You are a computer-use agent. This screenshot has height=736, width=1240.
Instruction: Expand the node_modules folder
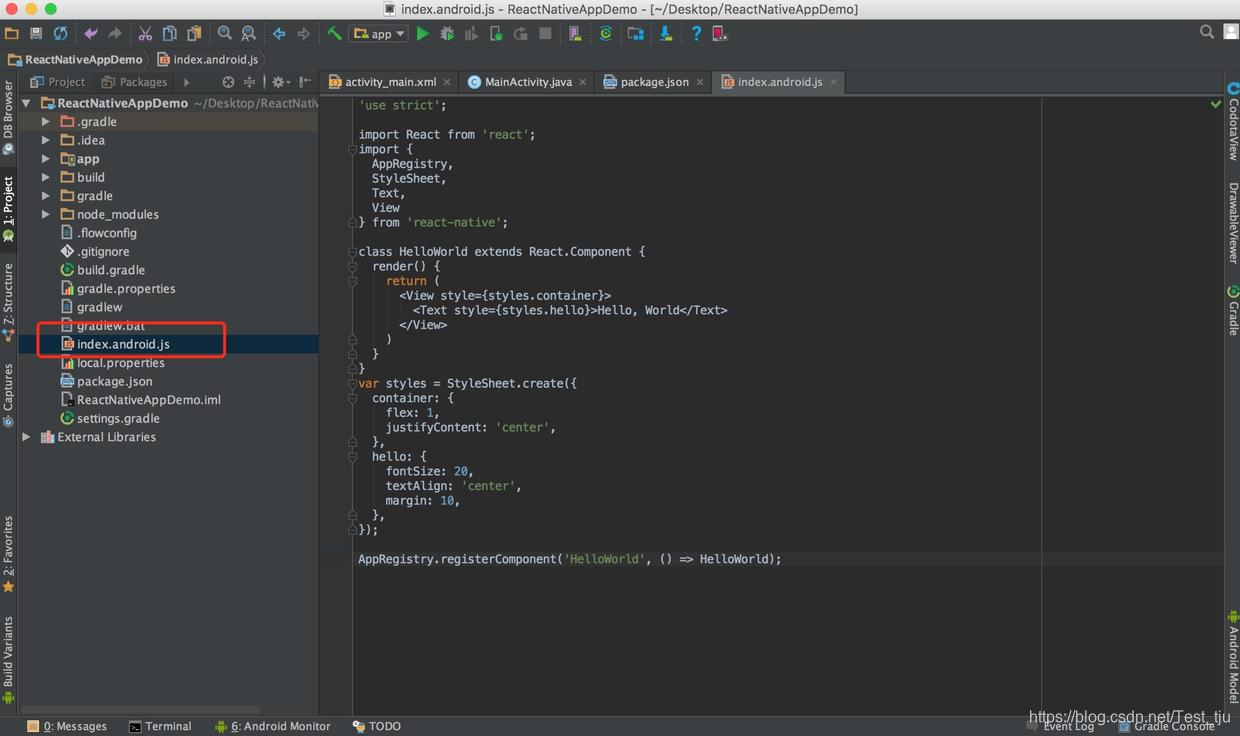tap(45, 214)
